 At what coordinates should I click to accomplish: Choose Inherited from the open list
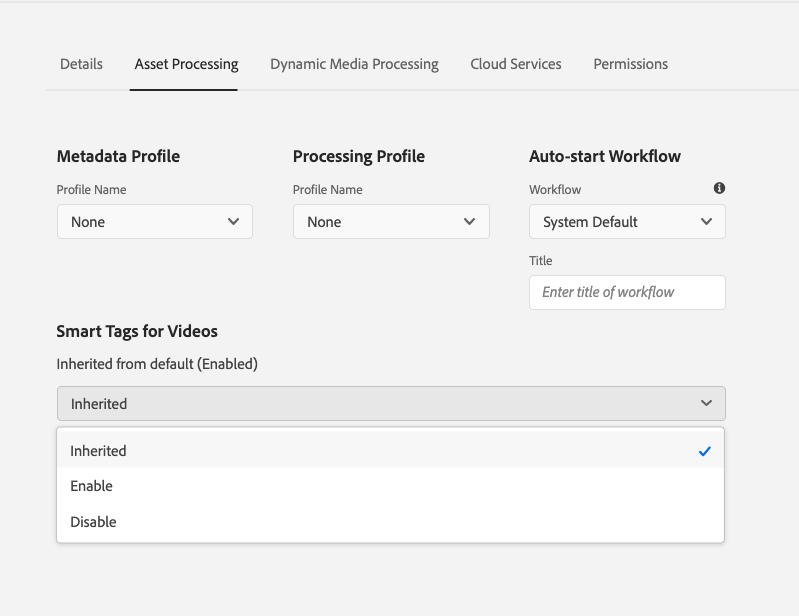click(99, 451)
